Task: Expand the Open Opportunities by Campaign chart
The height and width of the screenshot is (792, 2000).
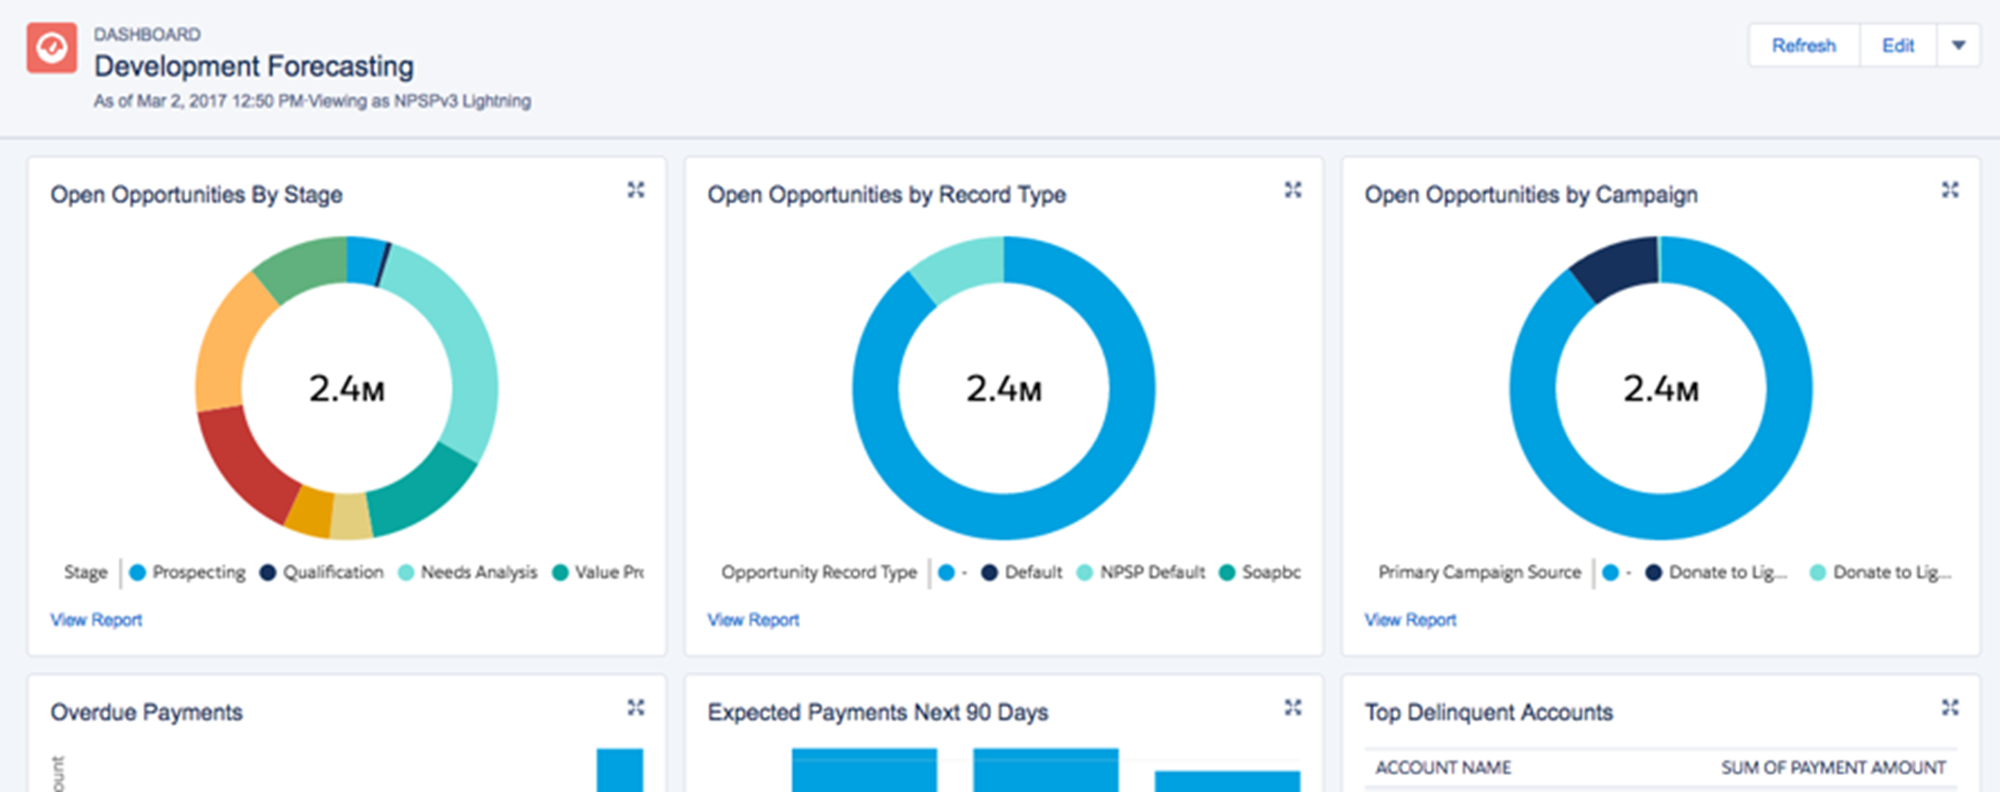Action: (1949, 190)
